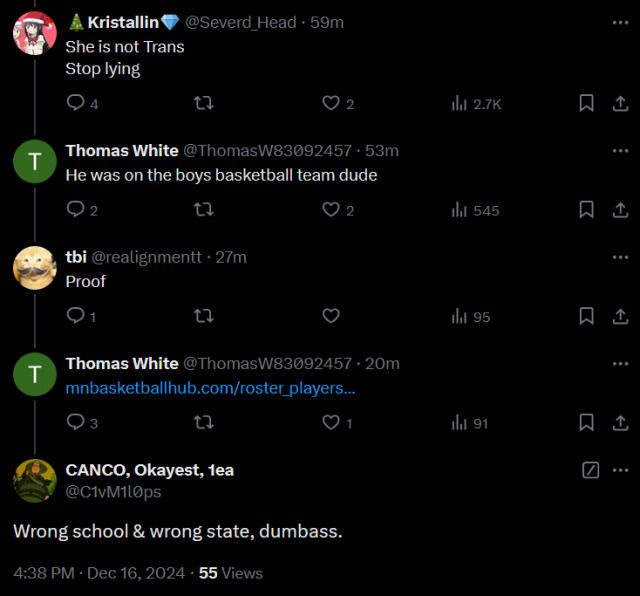
Task: Reply to tbi's "Proof" tweet
Action: (75, 316)
